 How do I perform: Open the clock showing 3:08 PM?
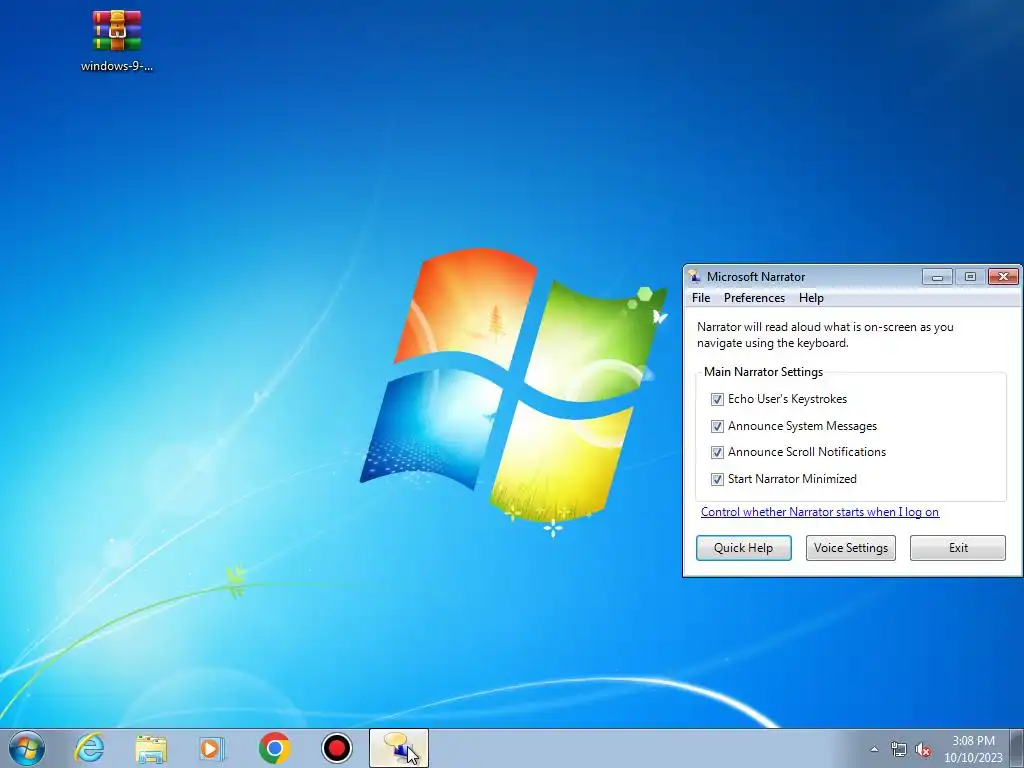pos(973,749)
